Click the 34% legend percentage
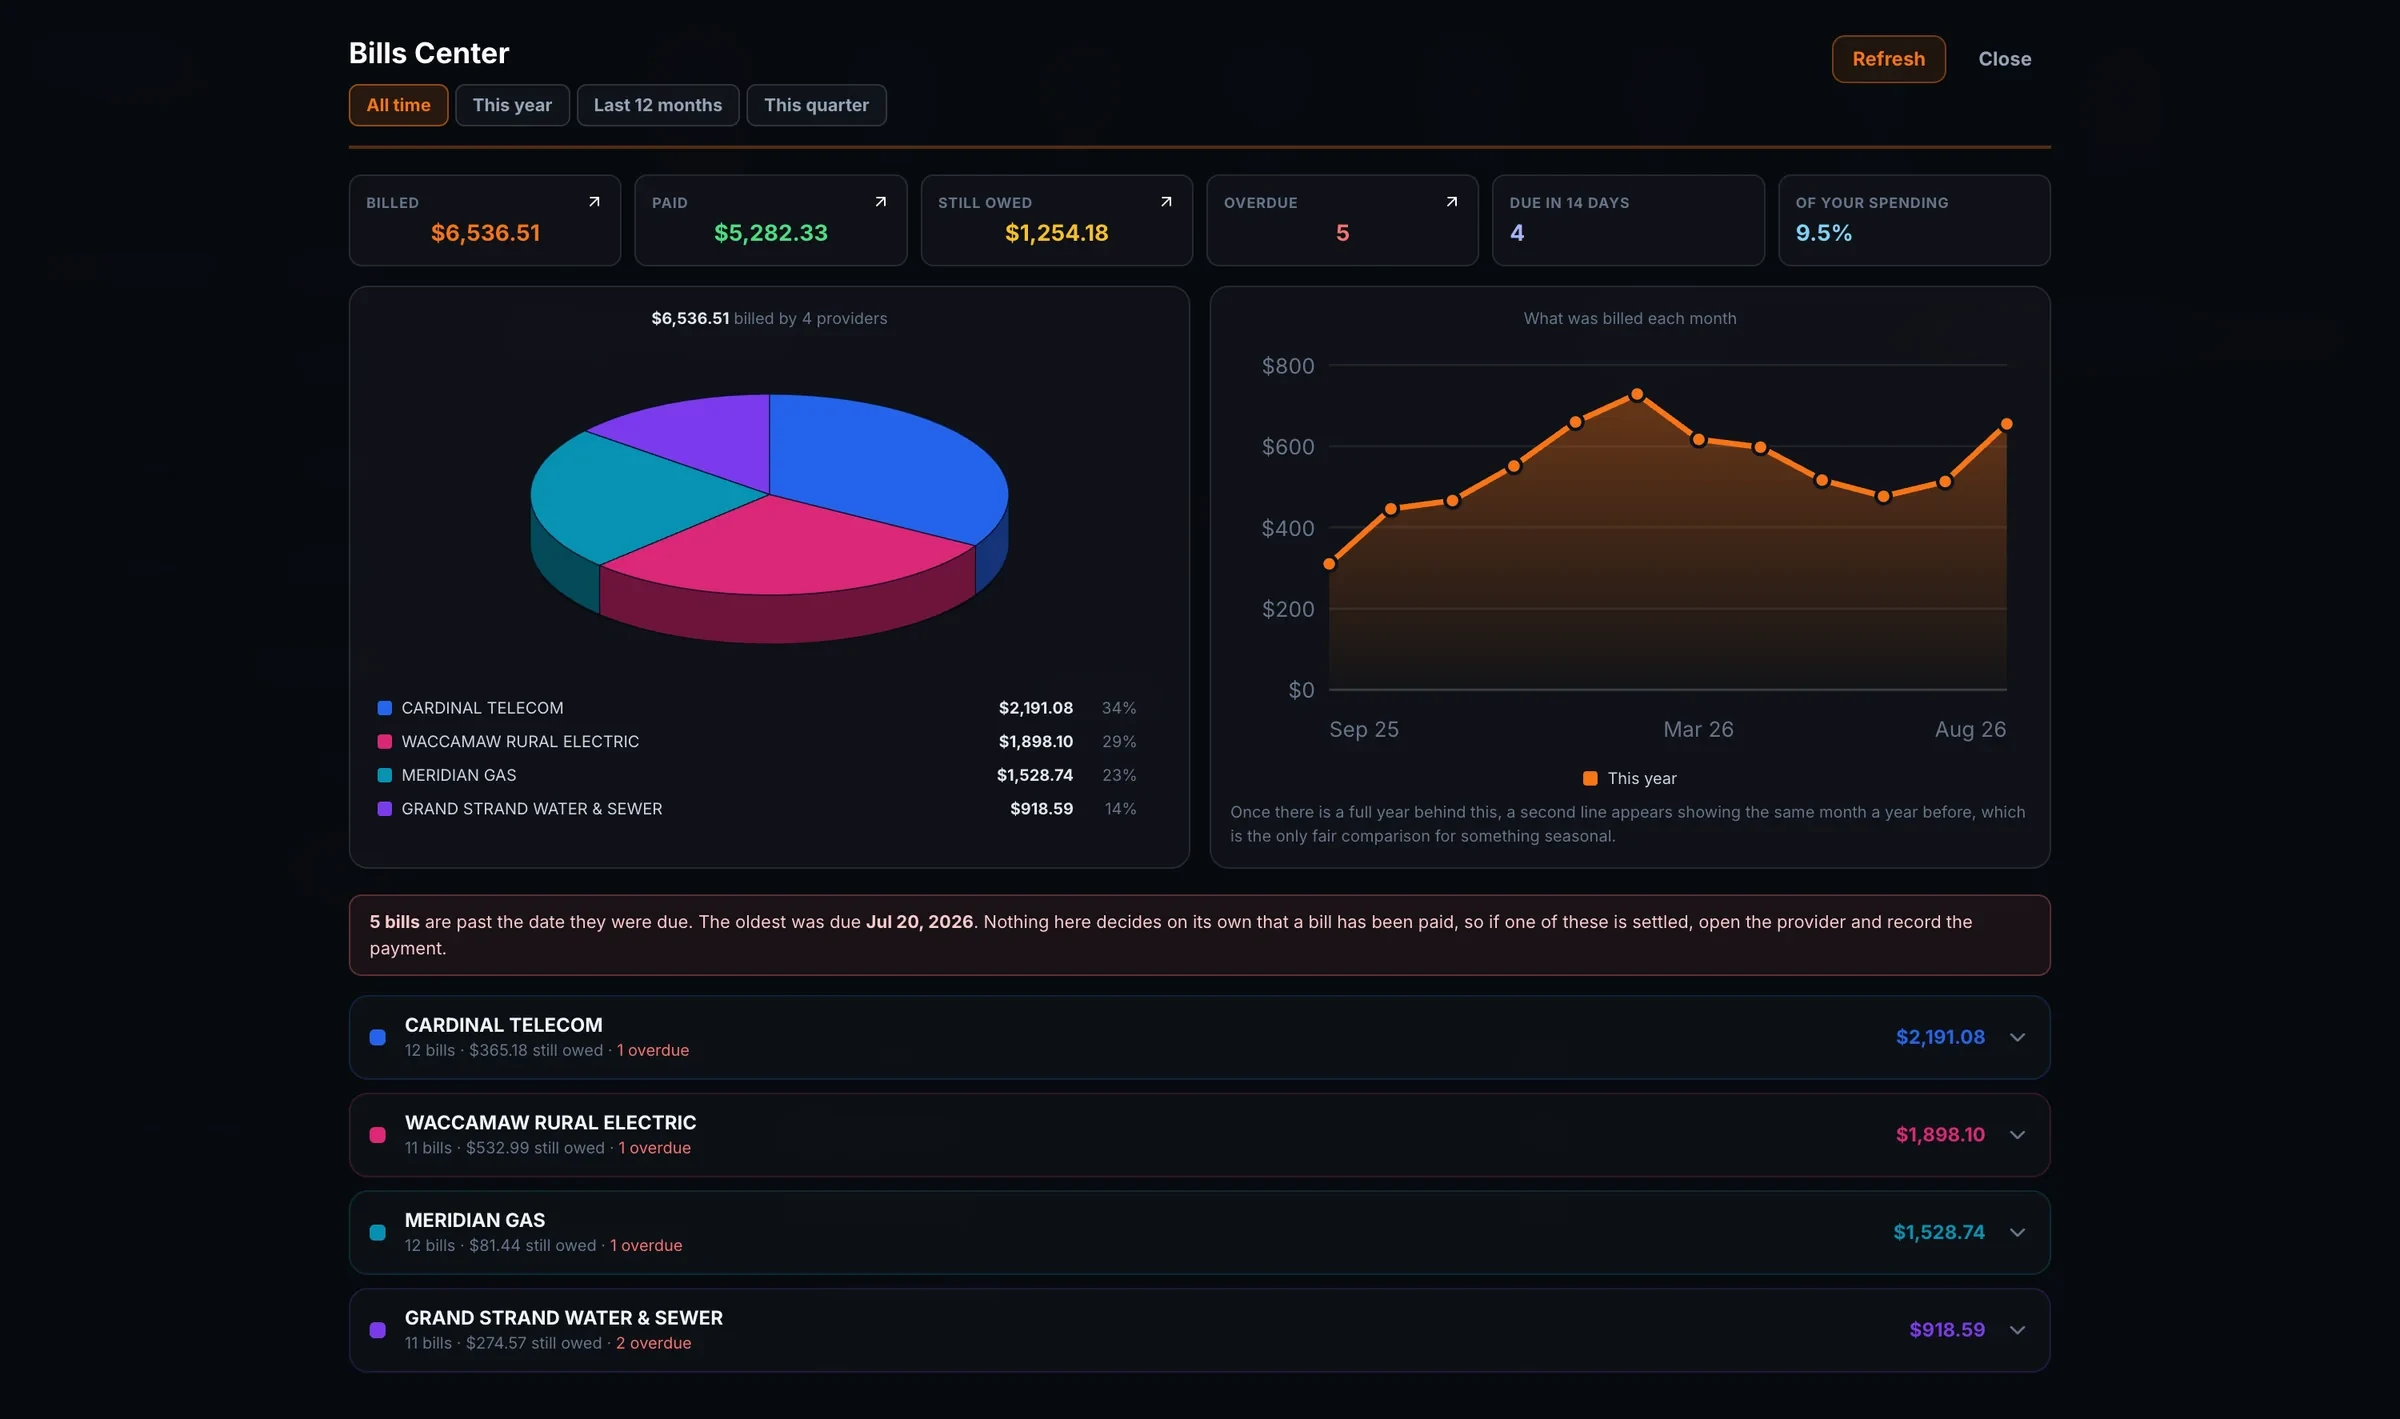Screen dimensions: 2400x1419 tap(1118, 708)
